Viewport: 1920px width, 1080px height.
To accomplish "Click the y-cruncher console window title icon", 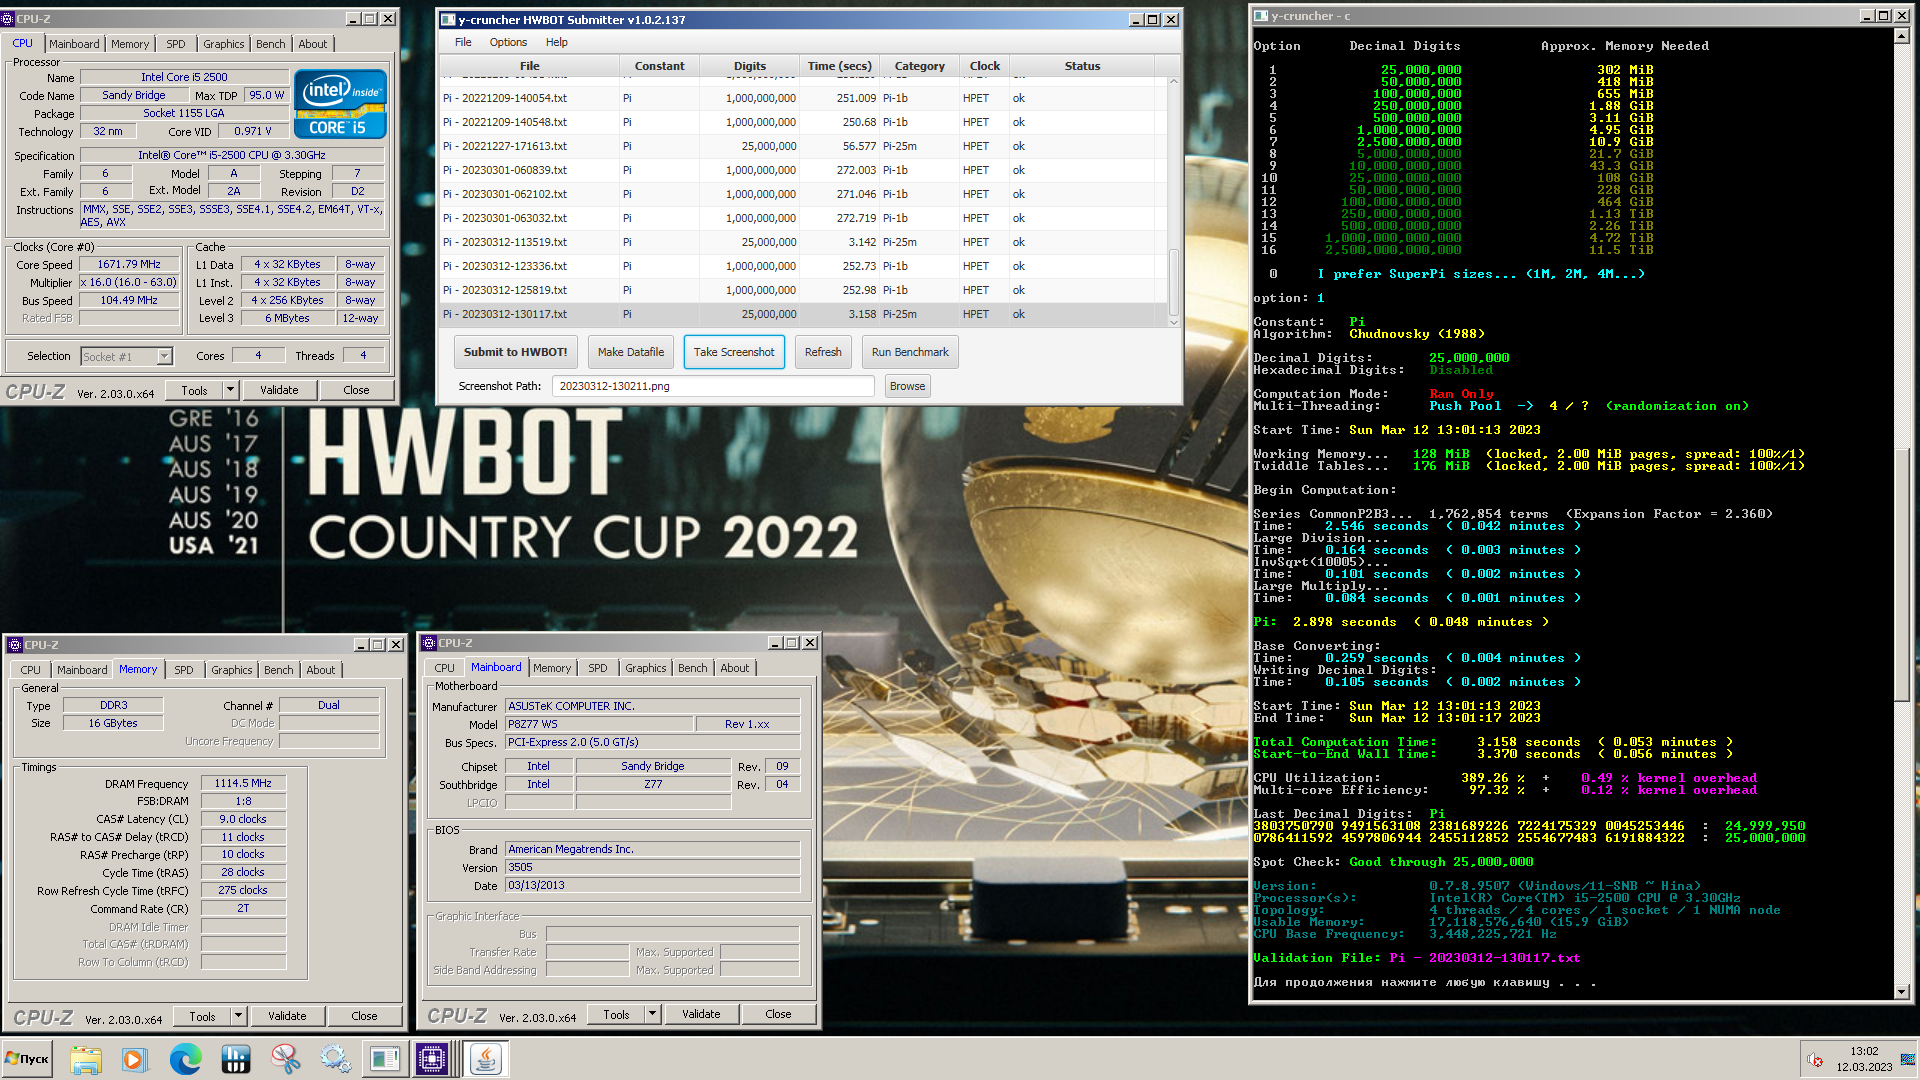I will pos(1261,16).
